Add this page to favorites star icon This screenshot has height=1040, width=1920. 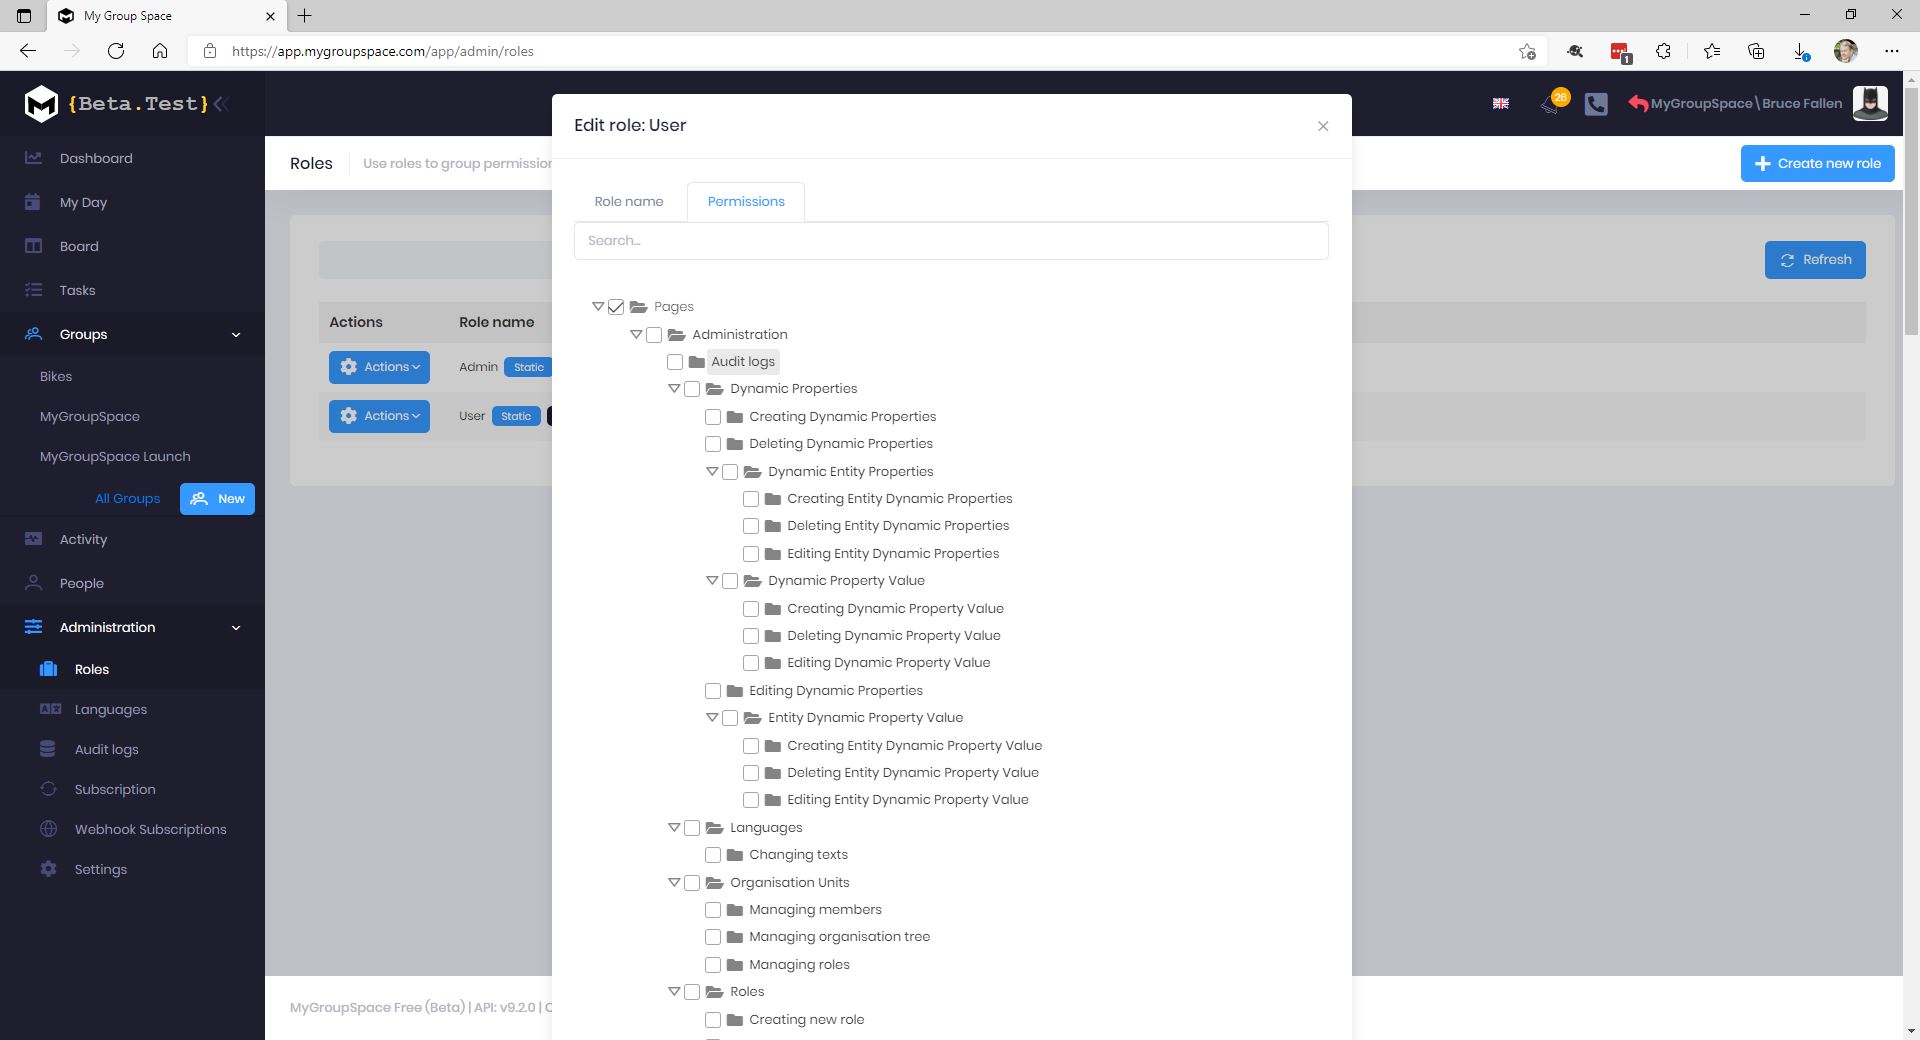(x=1527, y=51)
